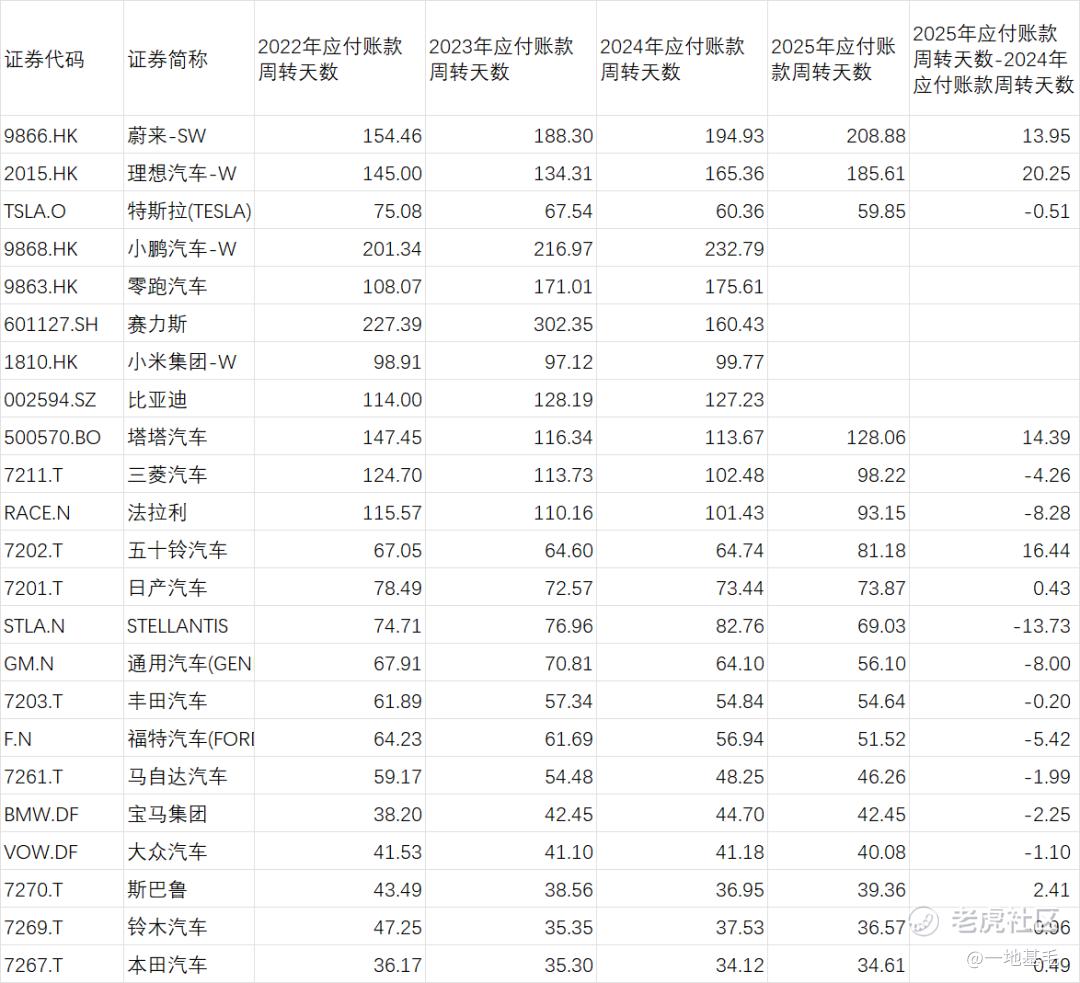The image size is (1080, 983).
Task: Click the value 171.01 for 零跑汽车
Action: [x=563, y=287]
